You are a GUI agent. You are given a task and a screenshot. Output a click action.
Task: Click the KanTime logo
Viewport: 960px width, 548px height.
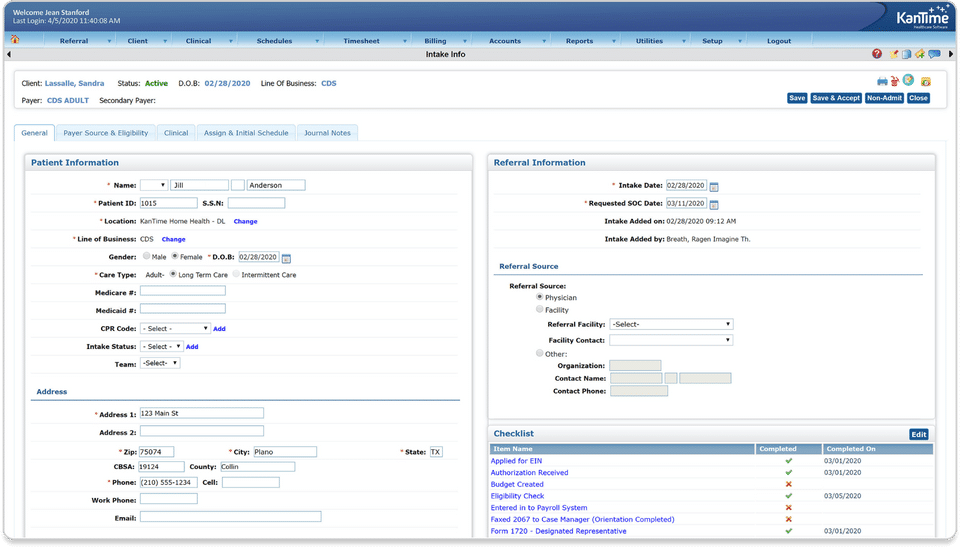[x=922, y=17]
